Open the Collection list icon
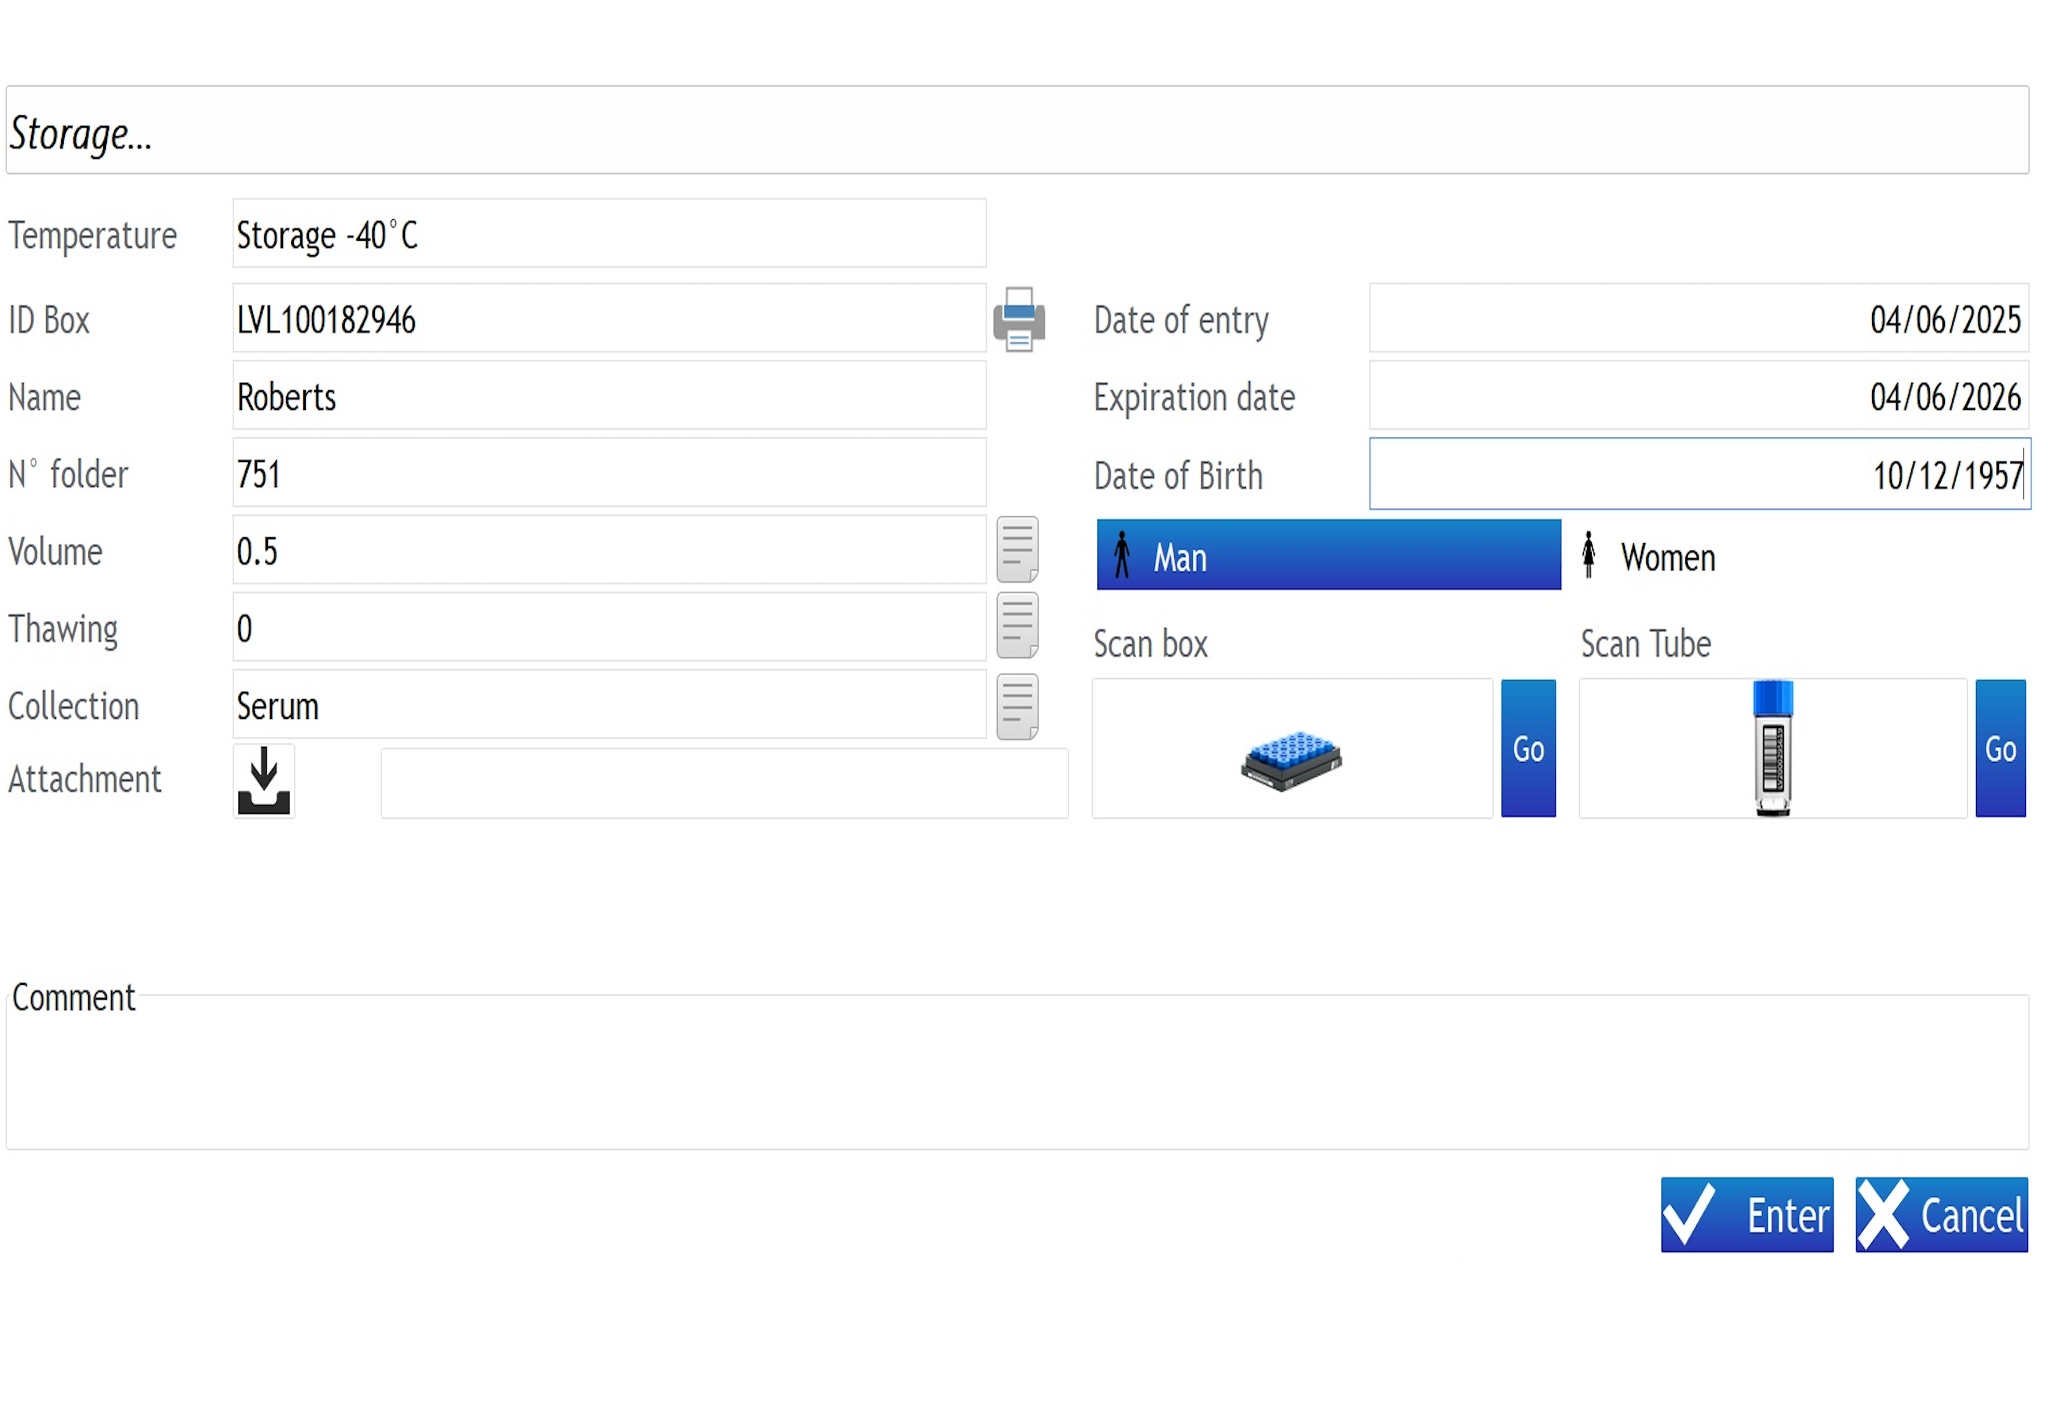The height and width of the screenshot is (1418, 2048). coord(1017,706)
